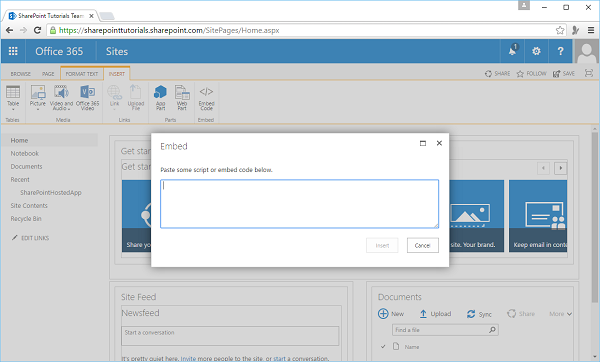Click Sync in the Documents web part

click(479, 314)
